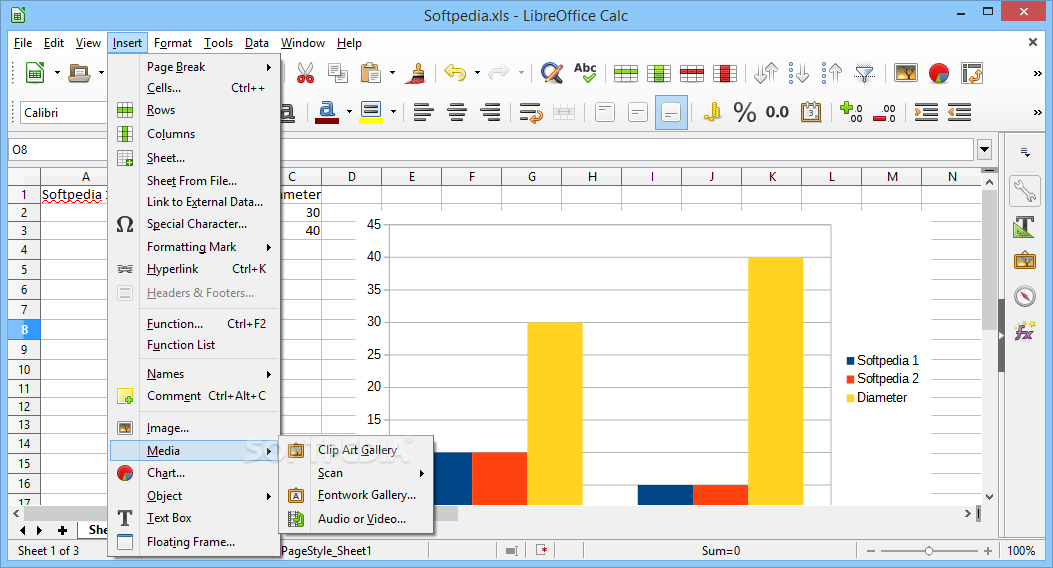Click the AutoFilter funnel icon
1053x568 pixels.
point(864,73)
